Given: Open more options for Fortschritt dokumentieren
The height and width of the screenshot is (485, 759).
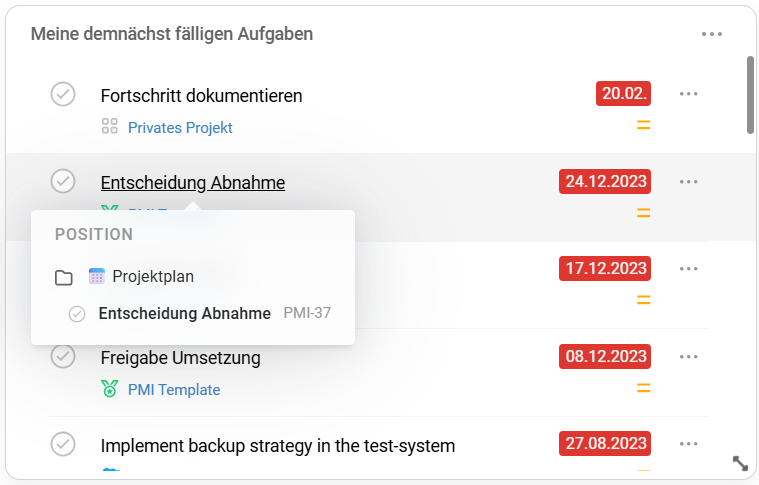Looking at the screenshot, I should click(688, 94).
